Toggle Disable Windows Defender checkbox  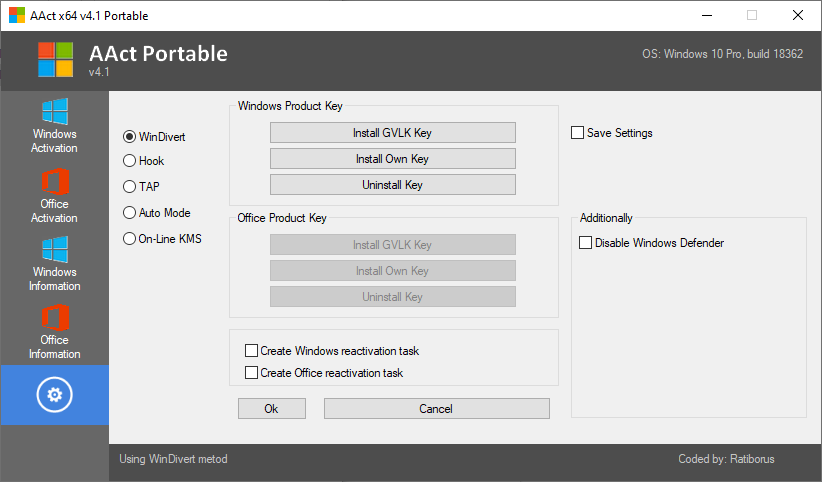pyautogui.click(x=586, y=243)
